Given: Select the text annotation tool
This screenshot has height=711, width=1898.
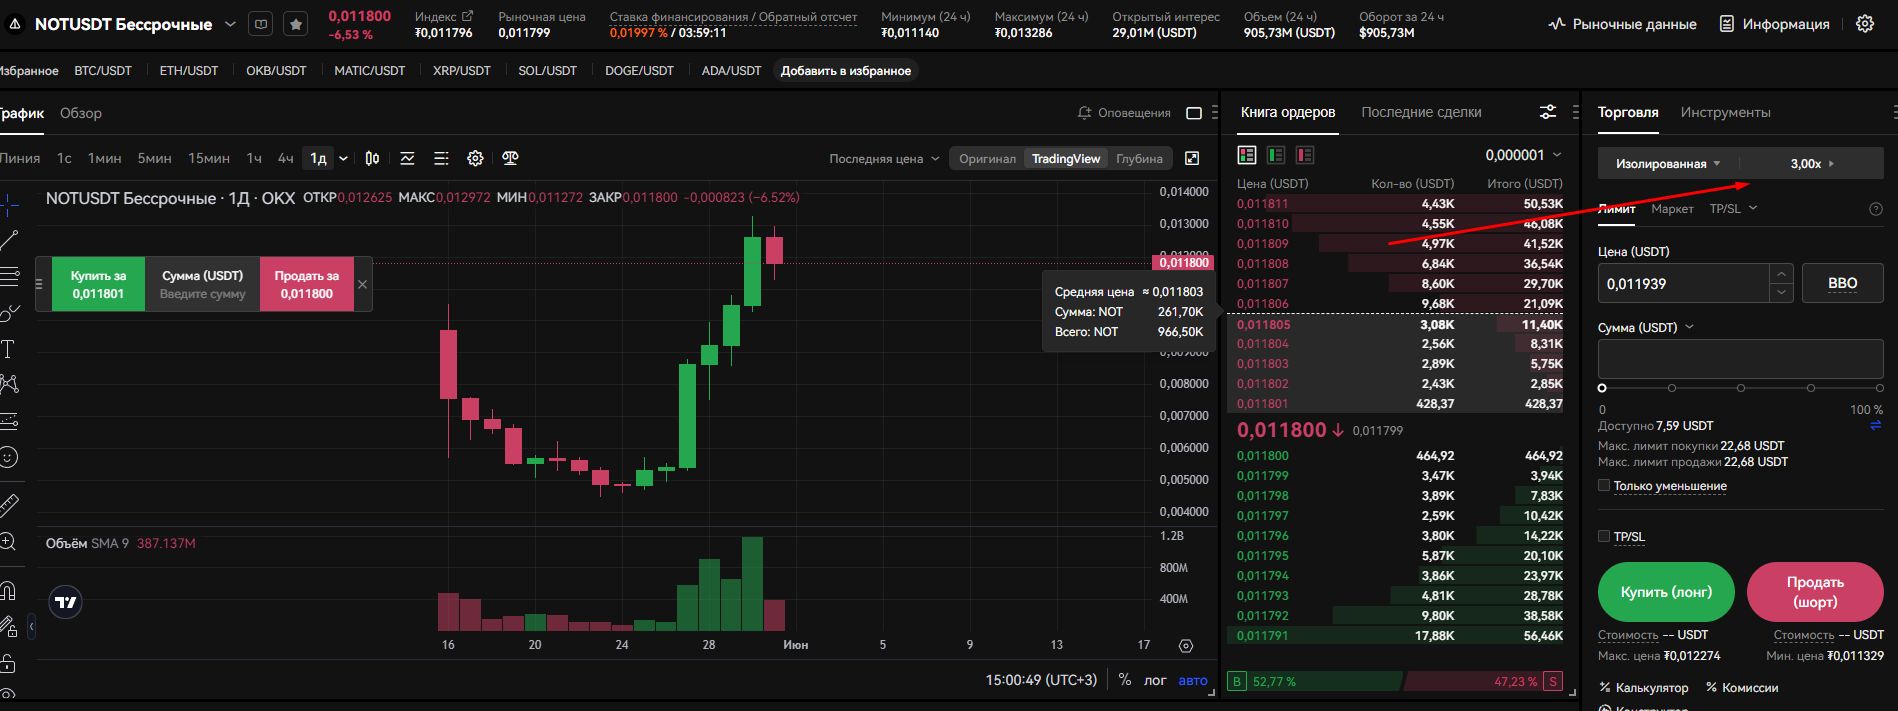Looking at the screenshot, I should (8, 349).
